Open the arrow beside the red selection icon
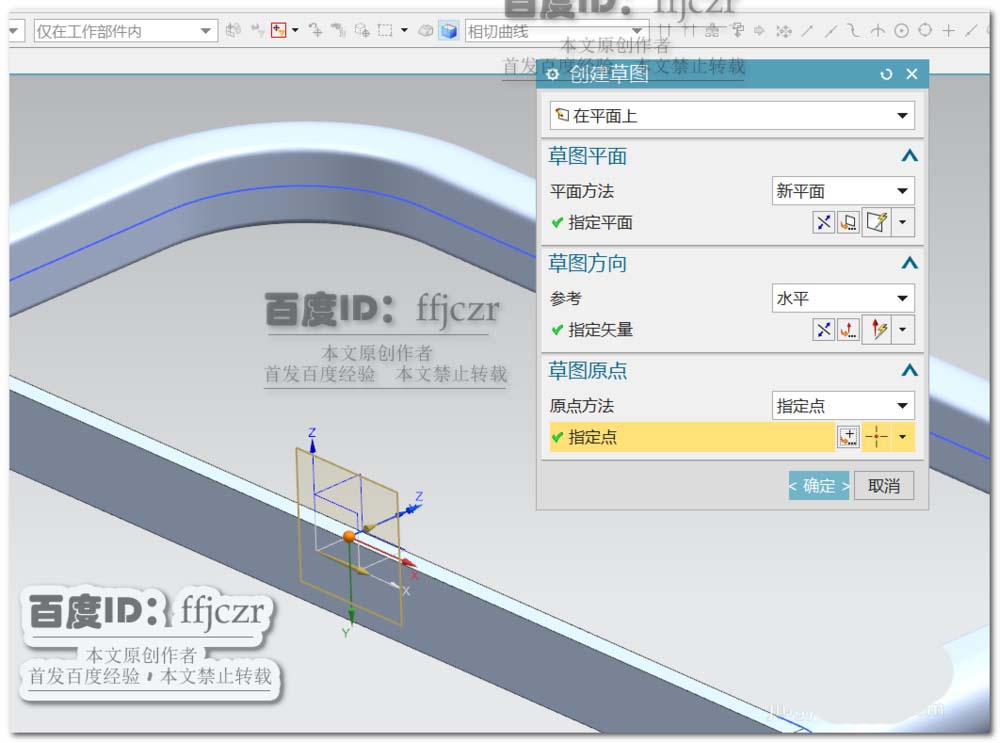 coord(295,30)
